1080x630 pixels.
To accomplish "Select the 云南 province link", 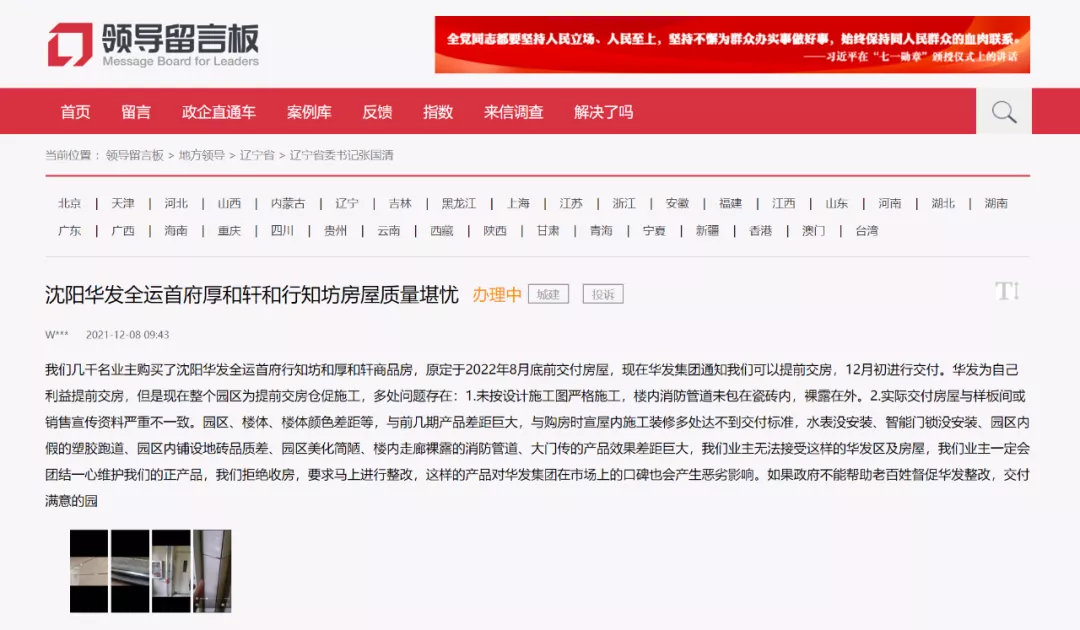I will pos(388,231).
